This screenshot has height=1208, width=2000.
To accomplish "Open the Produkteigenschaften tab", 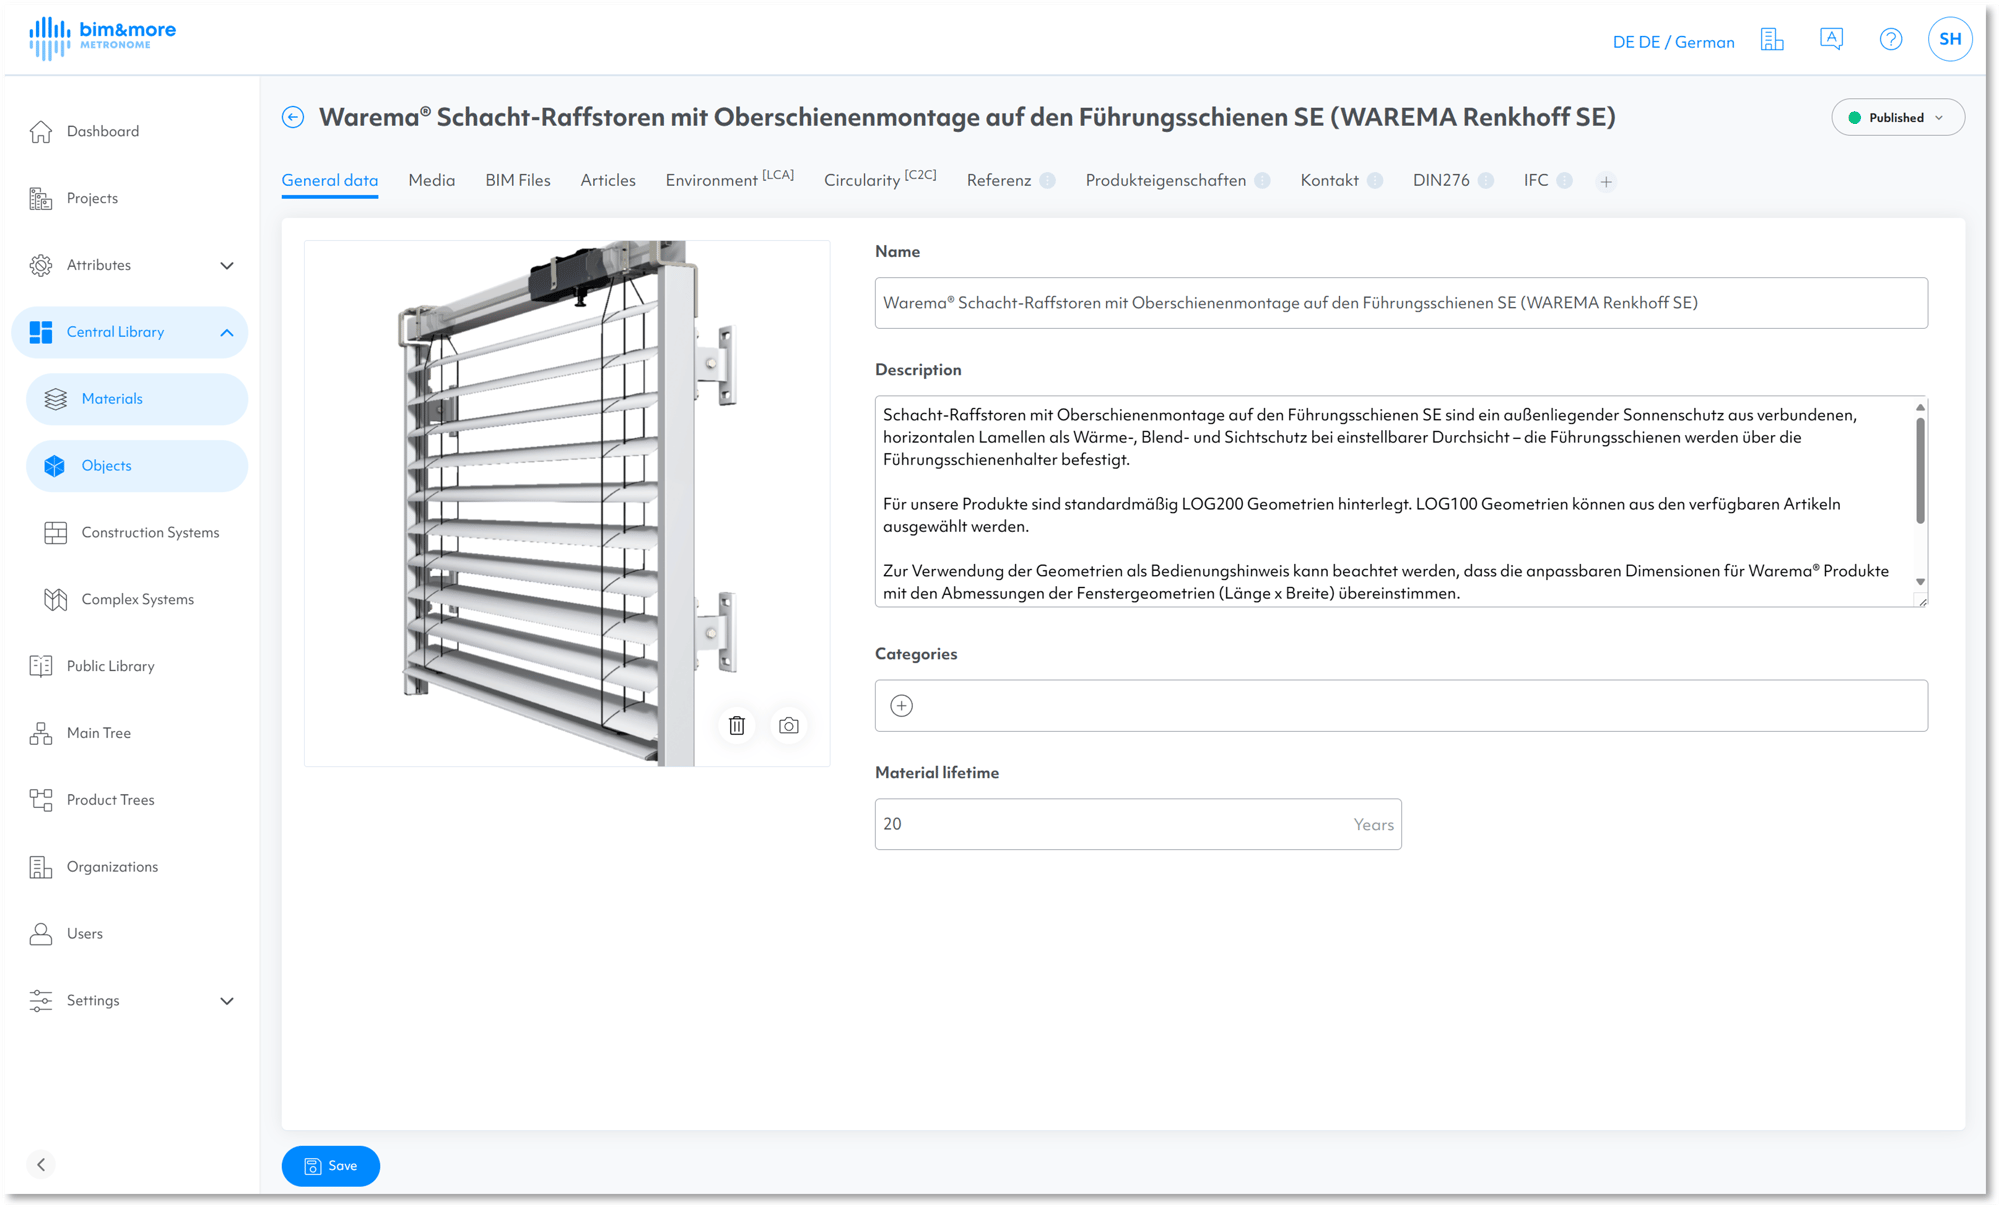I will point(1165,181).
